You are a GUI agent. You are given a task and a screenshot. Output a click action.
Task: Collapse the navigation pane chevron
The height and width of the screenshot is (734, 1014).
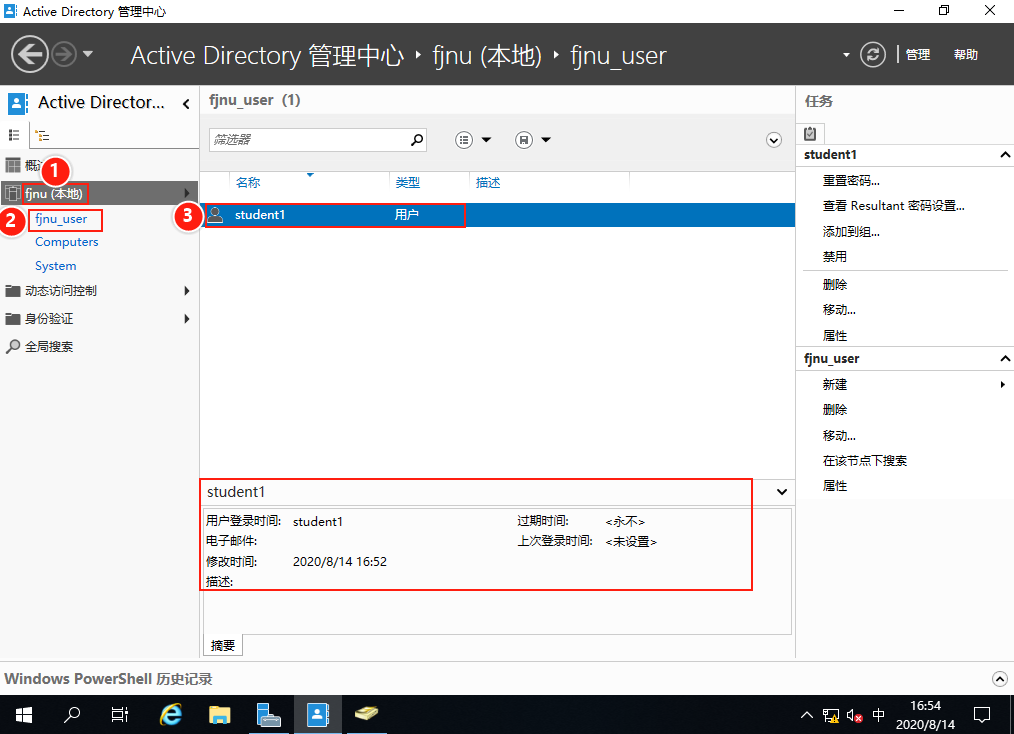point(186,103)
